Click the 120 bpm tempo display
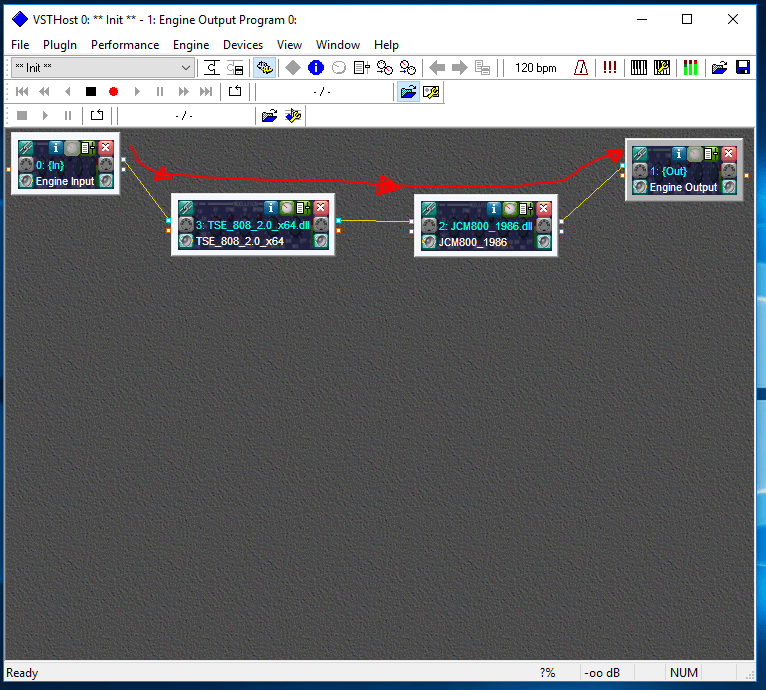 click(x=535, y=67)
